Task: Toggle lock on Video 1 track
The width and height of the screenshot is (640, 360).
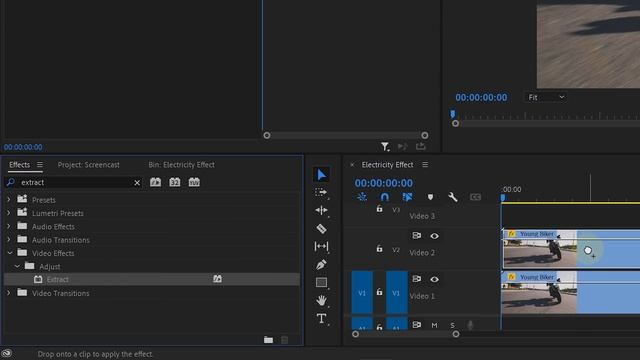Action: [379, 292]
